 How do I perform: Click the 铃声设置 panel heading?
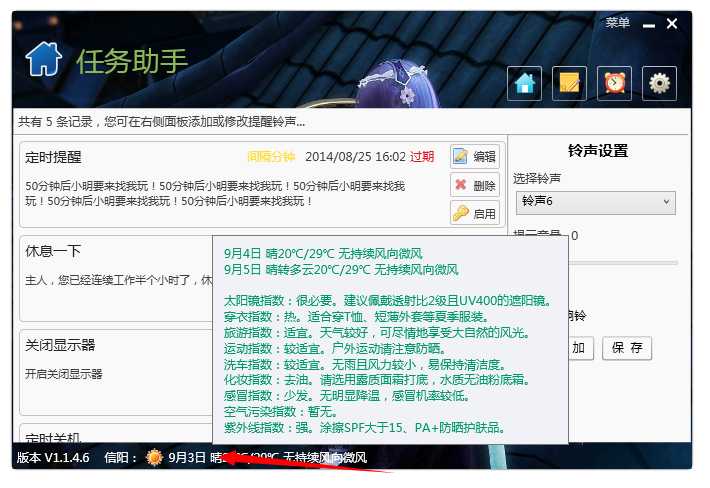click(598, 151)
